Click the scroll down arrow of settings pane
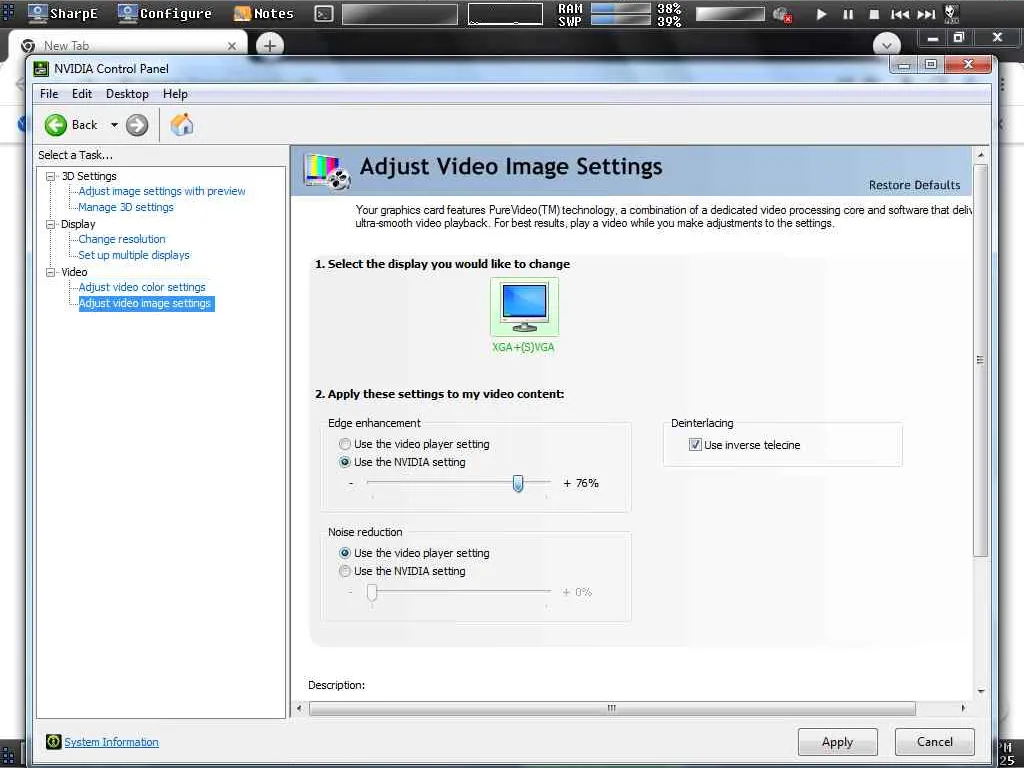The image size is (1024, 768). click(980, 691)
